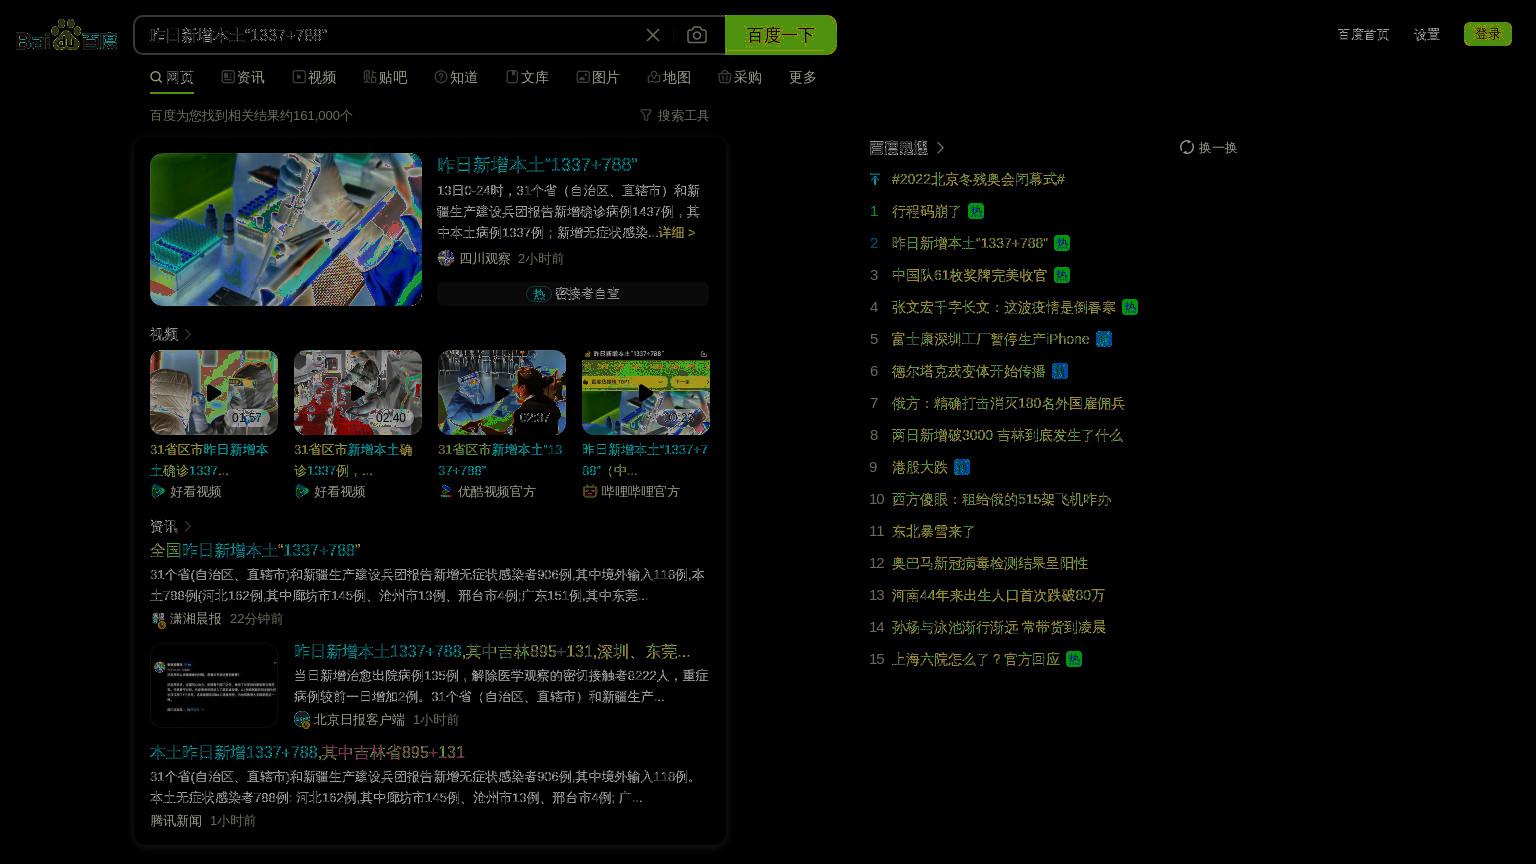Click 优酷视频官方 source icon
The height and width of the screenshot is (864, 1536).
(446, 491)
